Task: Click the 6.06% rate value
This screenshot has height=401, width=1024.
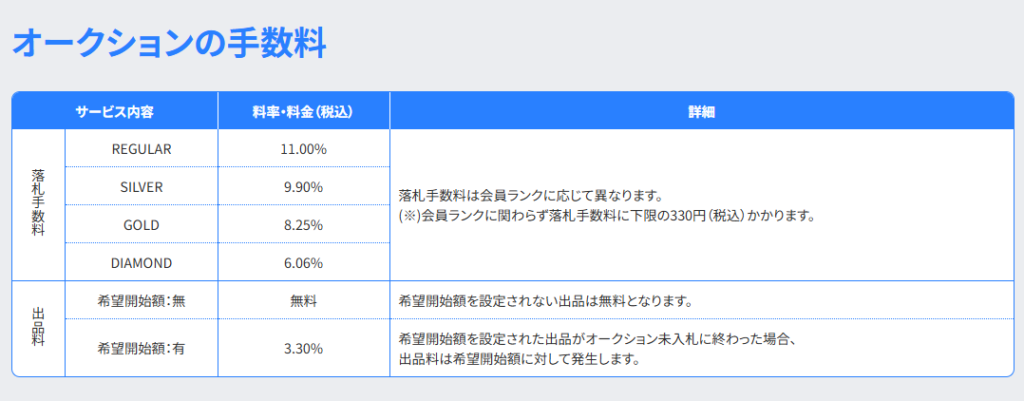Action: point(303,263)
